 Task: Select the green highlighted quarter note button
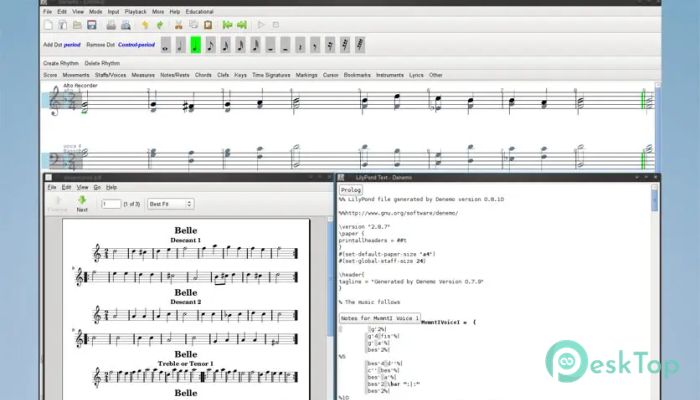(x=196, y=45)
